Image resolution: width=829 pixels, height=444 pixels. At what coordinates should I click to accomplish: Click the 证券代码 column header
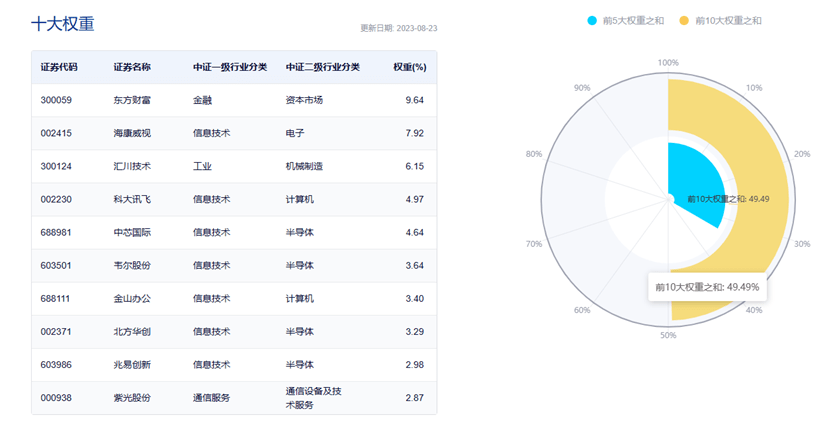59,67
